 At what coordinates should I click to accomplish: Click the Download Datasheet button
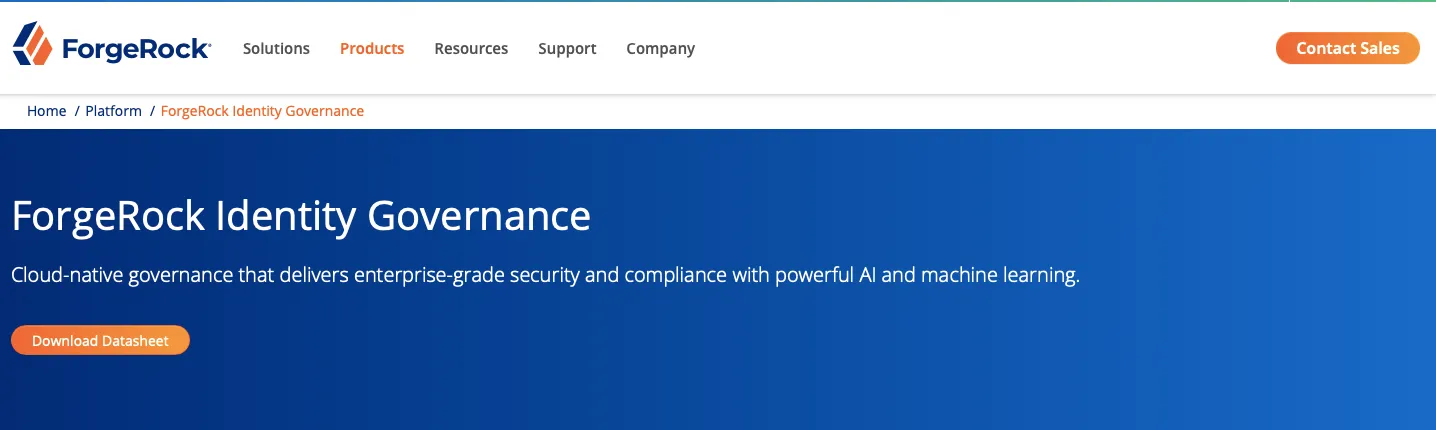(100, 340)
